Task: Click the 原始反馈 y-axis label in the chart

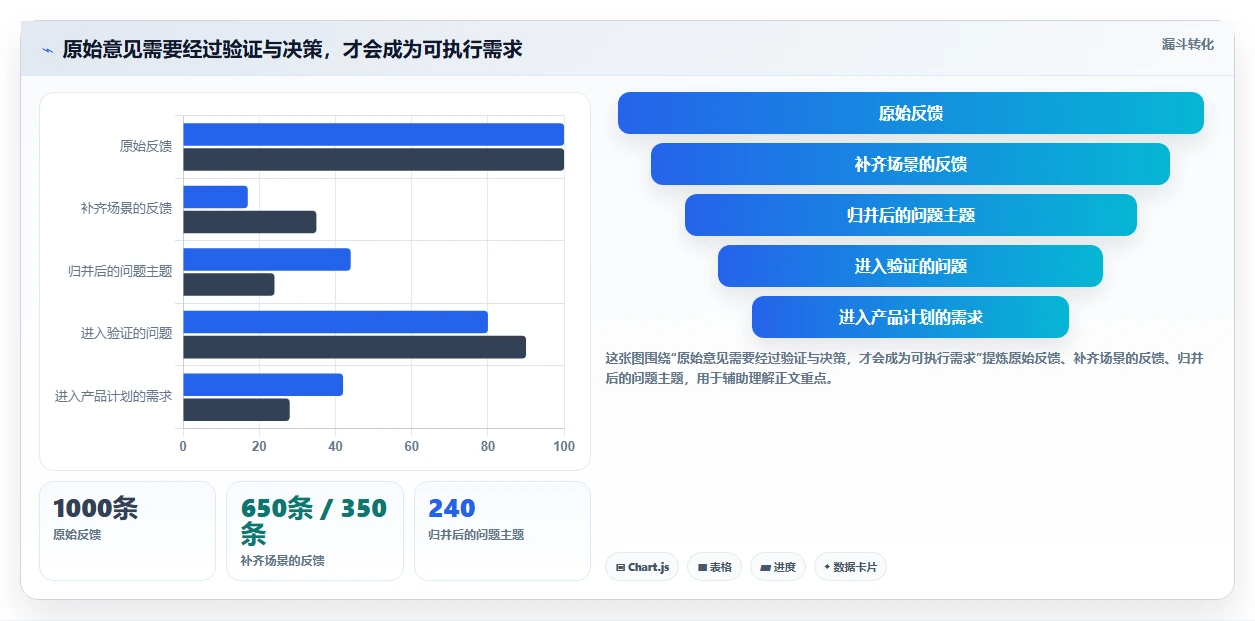Action: [146, 146]
